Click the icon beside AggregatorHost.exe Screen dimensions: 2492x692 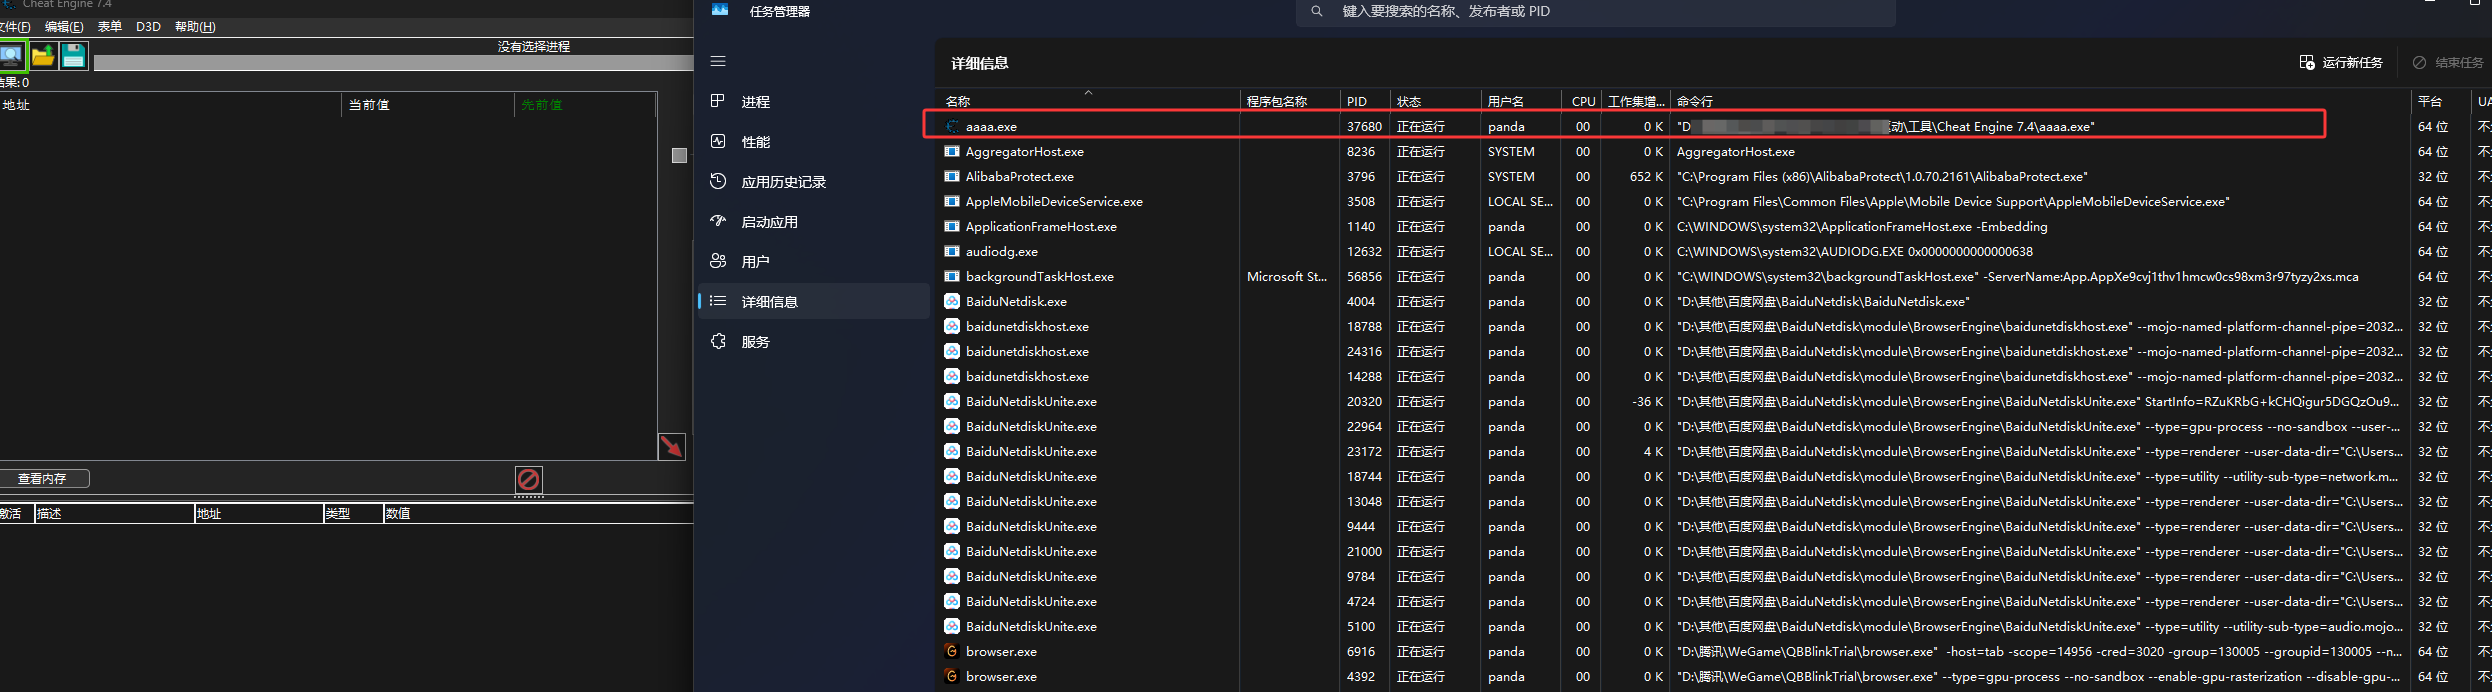tap(952, 152)
